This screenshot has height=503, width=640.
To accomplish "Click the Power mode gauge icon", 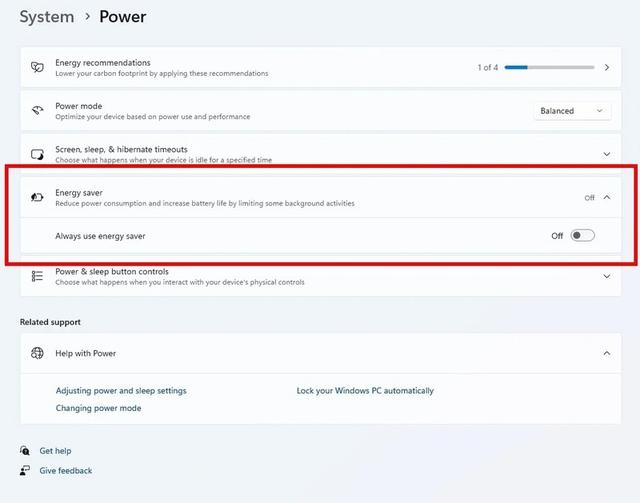I will point(37,110).
